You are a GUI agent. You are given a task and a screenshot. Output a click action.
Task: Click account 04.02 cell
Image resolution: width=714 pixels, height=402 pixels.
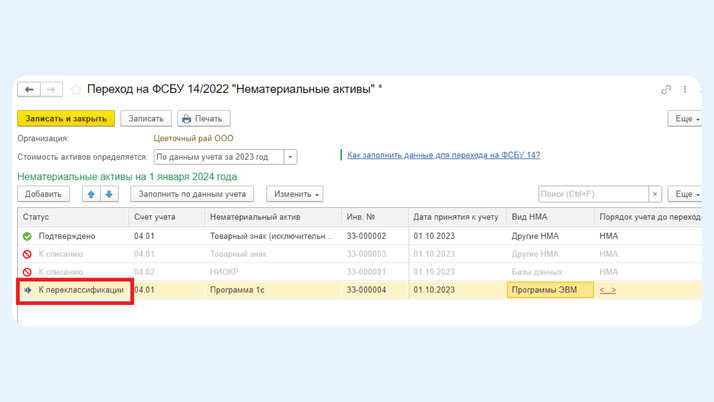pos(167,272)
